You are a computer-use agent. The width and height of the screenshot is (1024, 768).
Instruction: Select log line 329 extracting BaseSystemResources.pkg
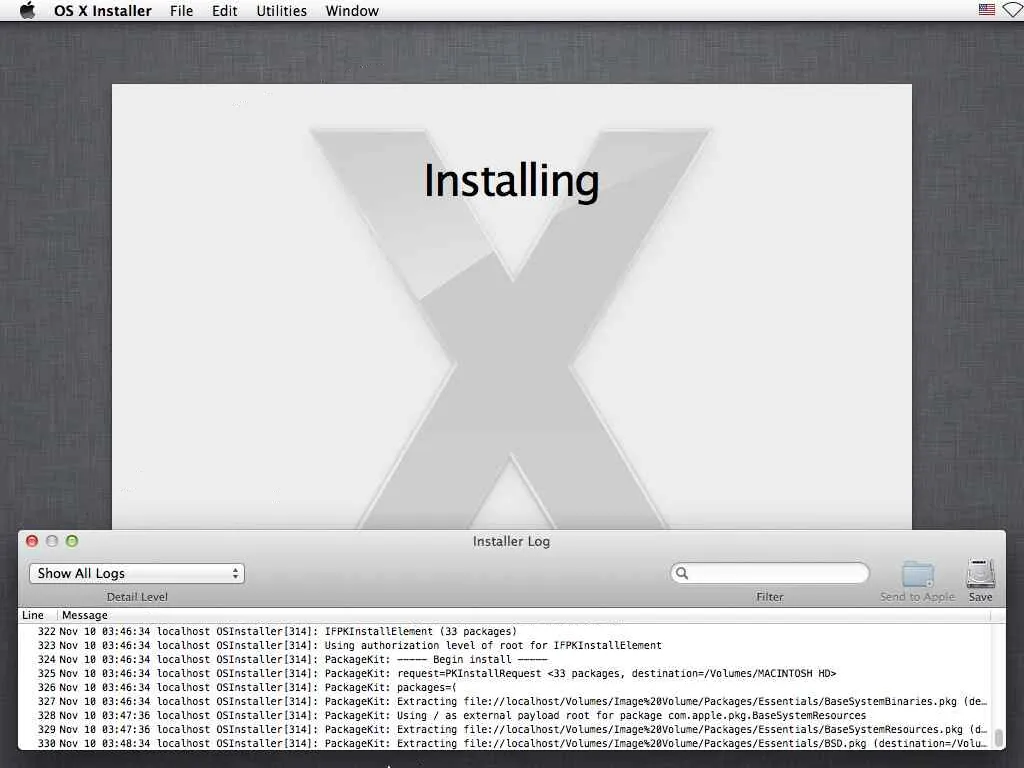[503, 729]
